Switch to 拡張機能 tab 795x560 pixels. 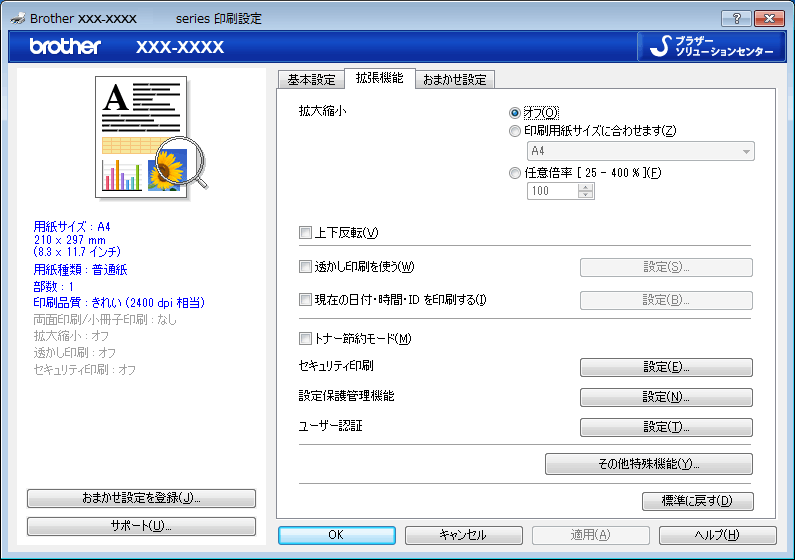[x=380, y=78]
